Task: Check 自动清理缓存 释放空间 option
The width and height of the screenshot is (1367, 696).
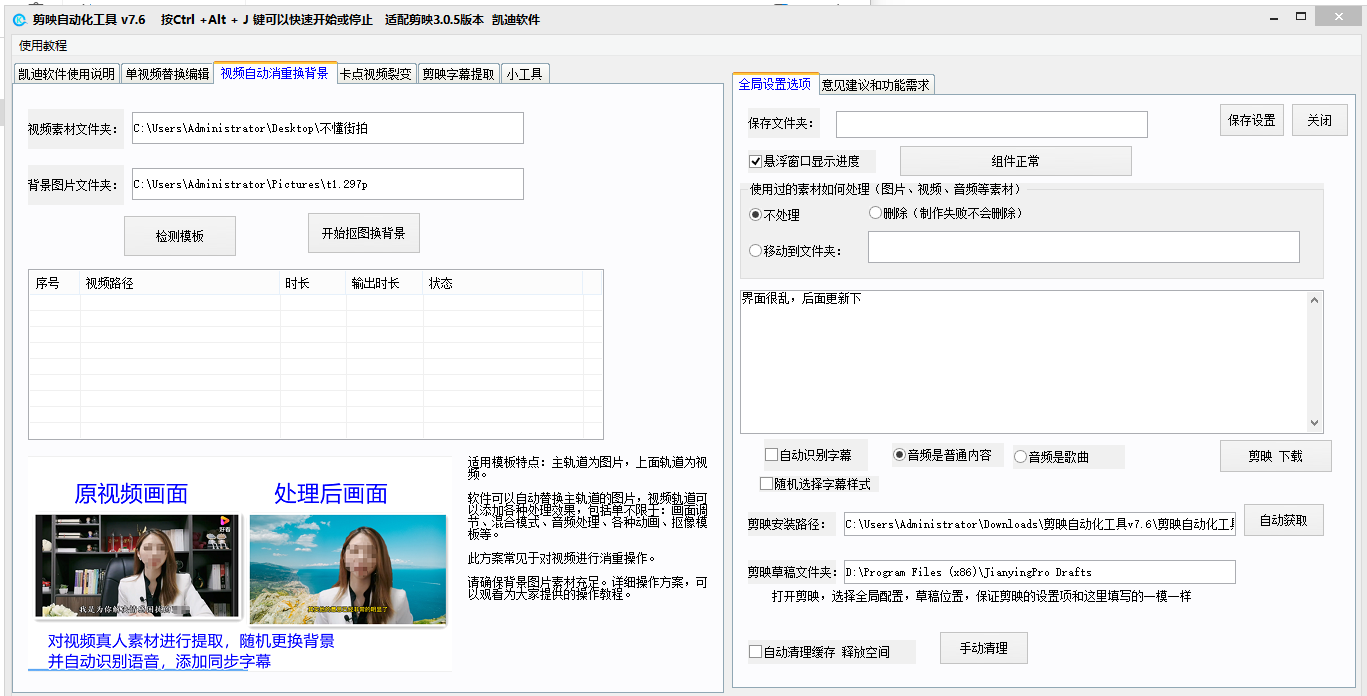Action: coord(756,652)
